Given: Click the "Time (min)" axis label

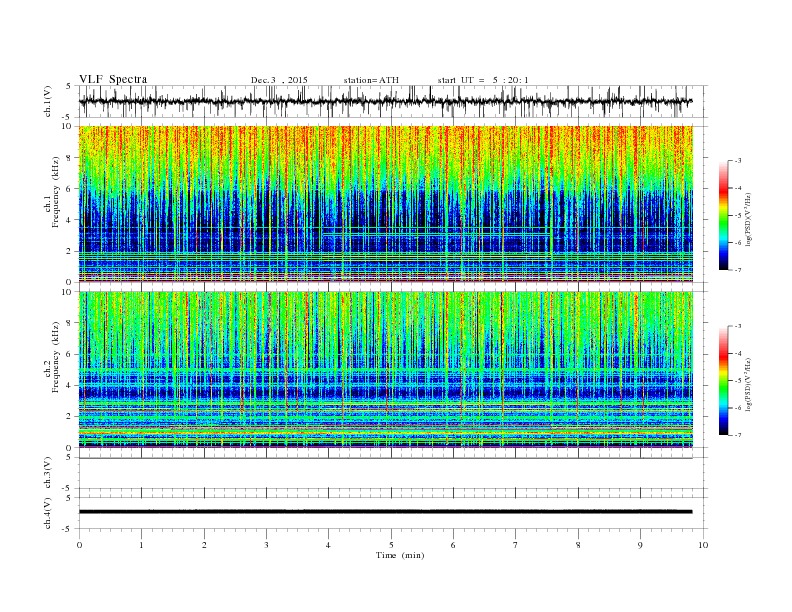Looking at the screenshot, I should 400,555.
